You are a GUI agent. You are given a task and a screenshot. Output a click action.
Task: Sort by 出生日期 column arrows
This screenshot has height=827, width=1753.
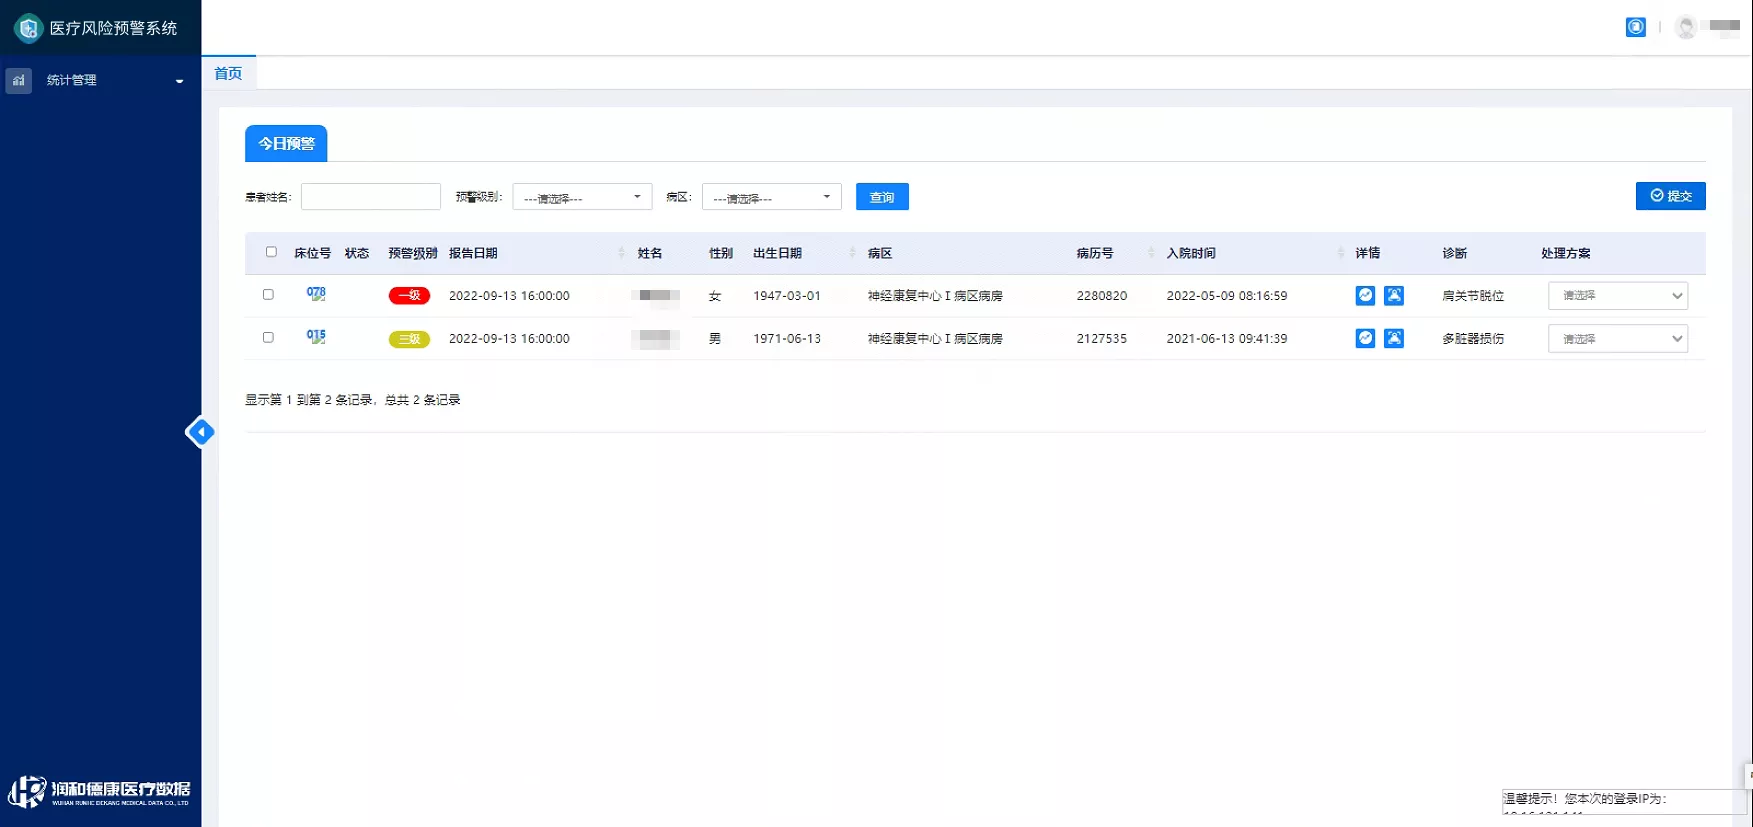[x=853, y=253]
